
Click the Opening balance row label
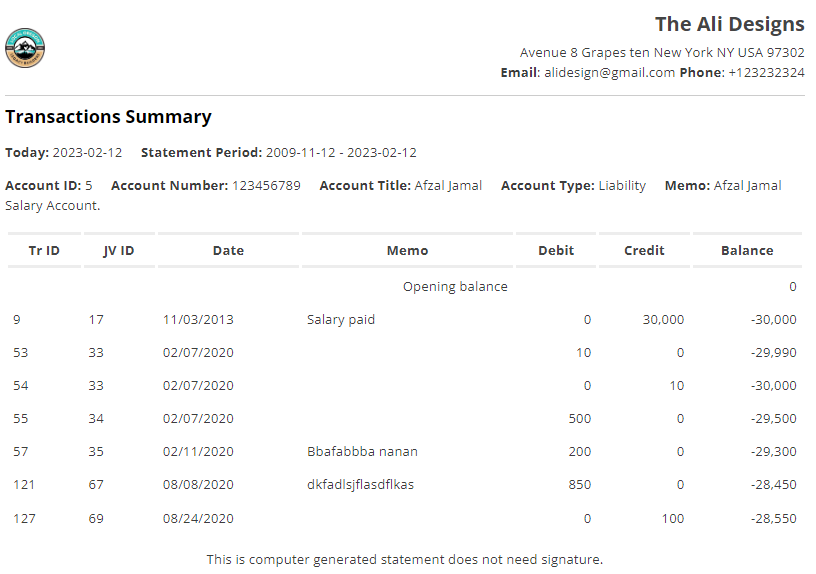tap(455, 287)
